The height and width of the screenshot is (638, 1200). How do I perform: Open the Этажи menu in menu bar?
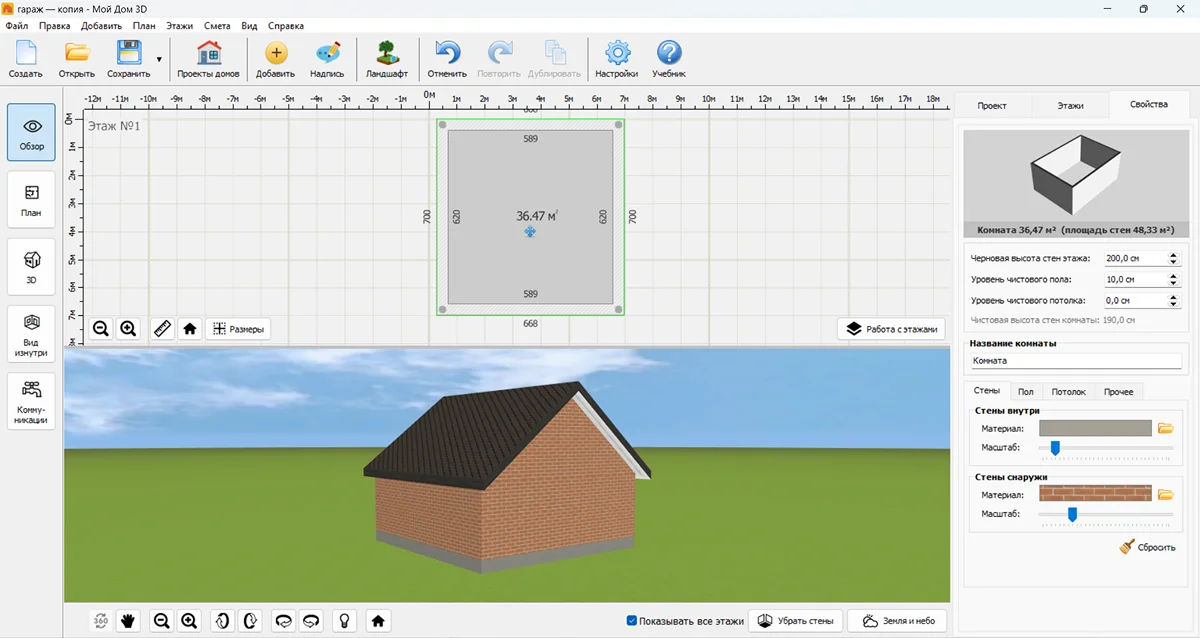180,26
